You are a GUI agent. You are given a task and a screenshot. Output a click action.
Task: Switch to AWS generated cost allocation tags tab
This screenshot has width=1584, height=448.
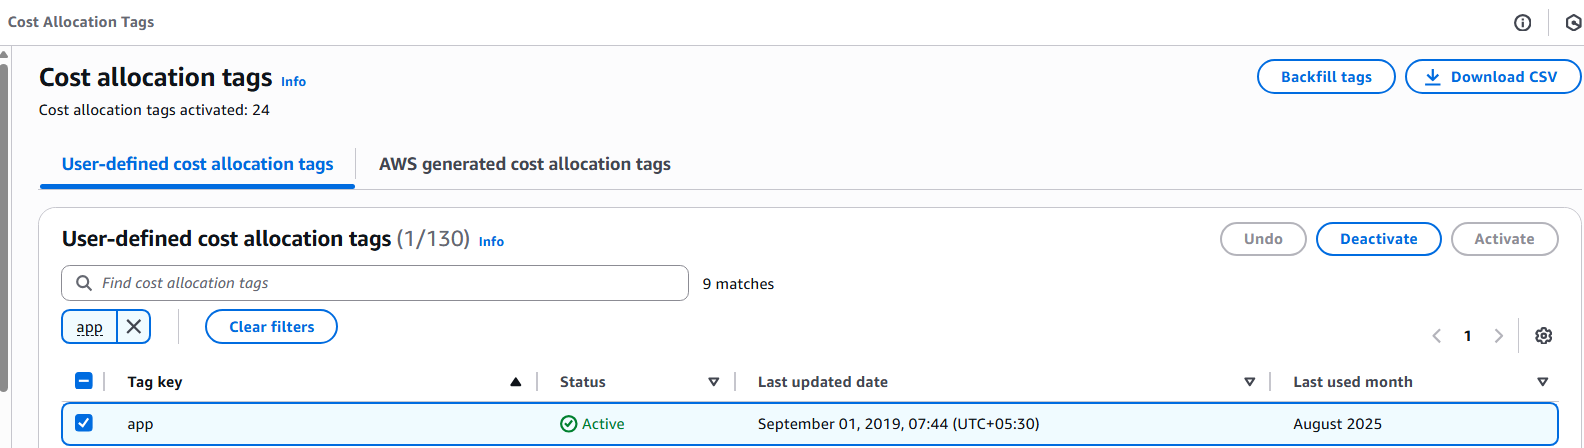click(524, 164)
